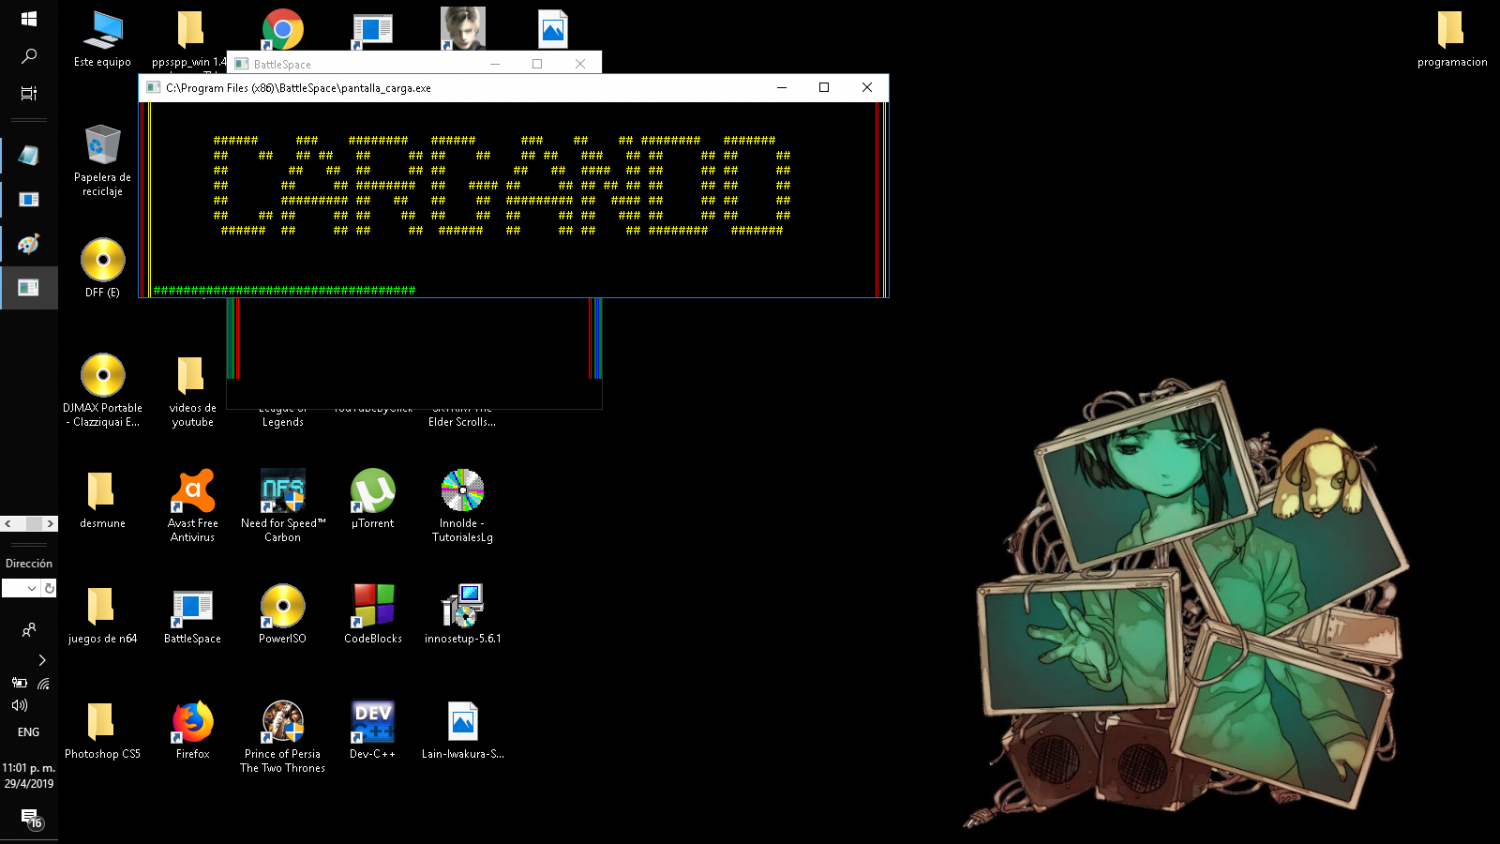Open the Action Center notifications icon
This screenshot has height=844, width=1500.
pyautogui.click(x=30, y=818)
